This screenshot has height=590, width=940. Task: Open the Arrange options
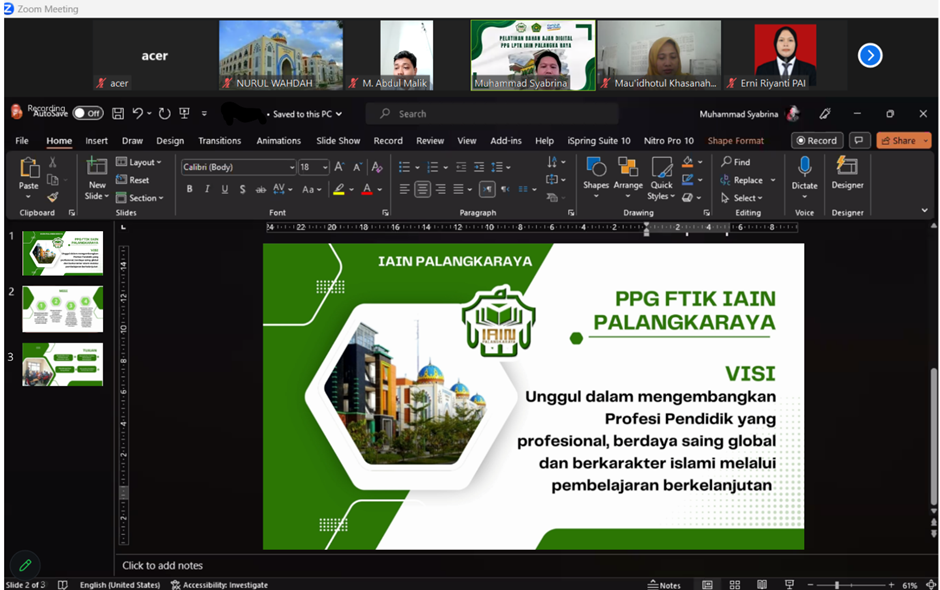[628, 178]
